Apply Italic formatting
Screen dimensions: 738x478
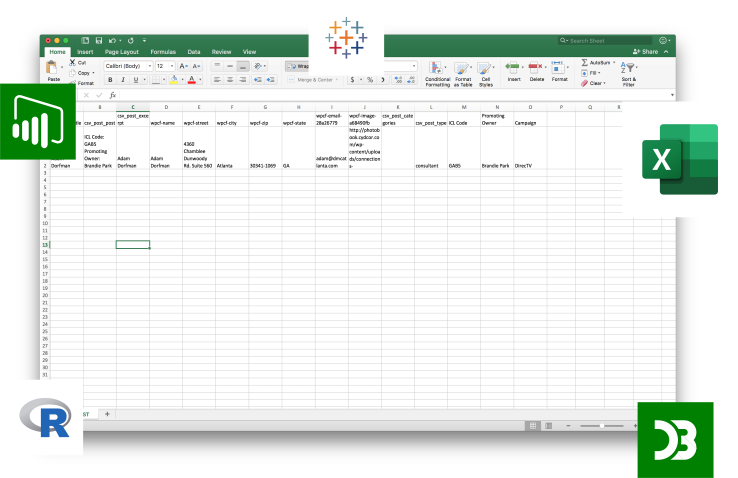[122, 80]
